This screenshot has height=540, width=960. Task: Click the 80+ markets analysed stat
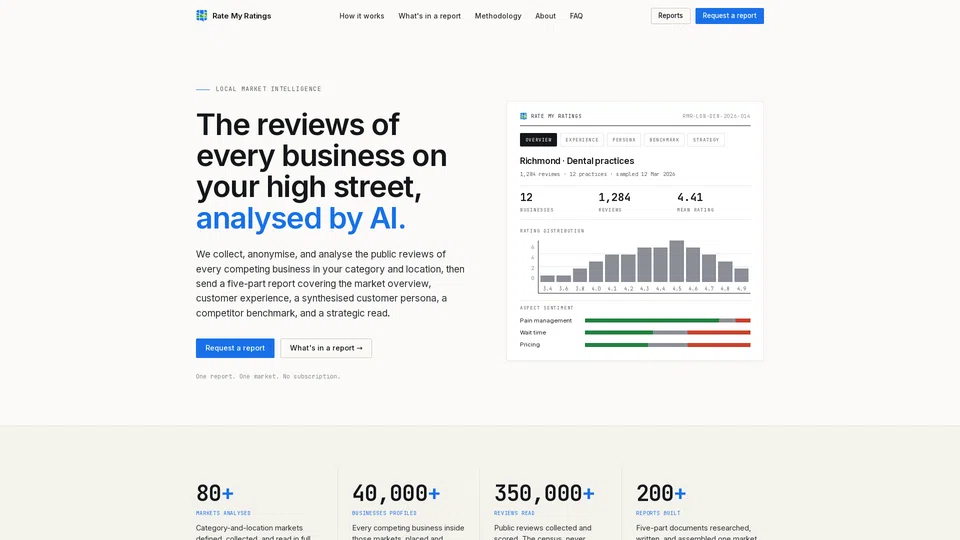coord(215,493)
